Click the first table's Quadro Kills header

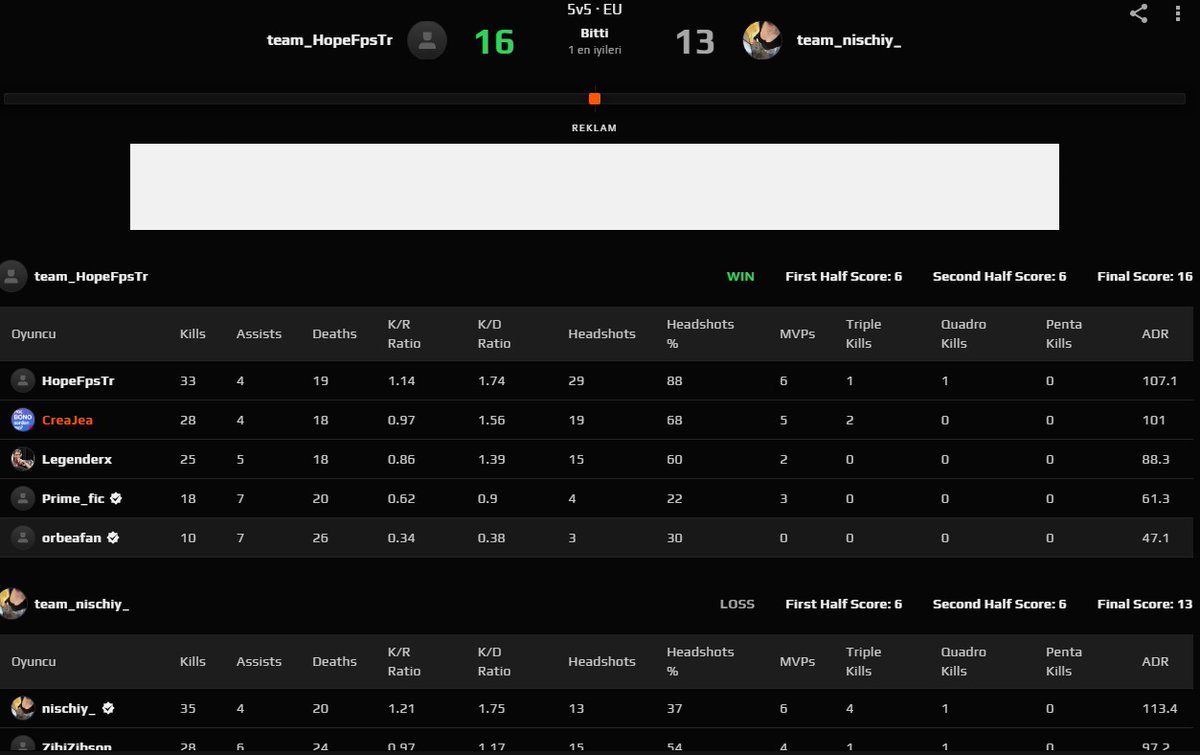click(x=964, y=334)
